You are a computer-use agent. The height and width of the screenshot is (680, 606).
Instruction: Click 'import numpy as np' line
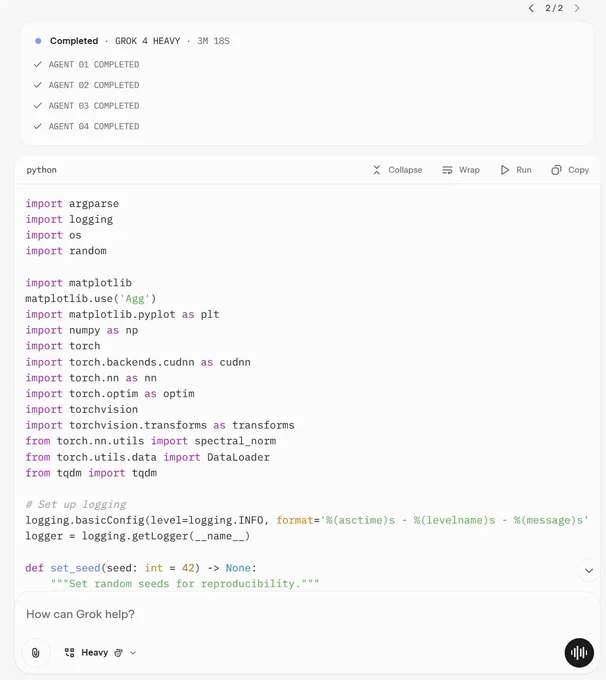(82, 330)
